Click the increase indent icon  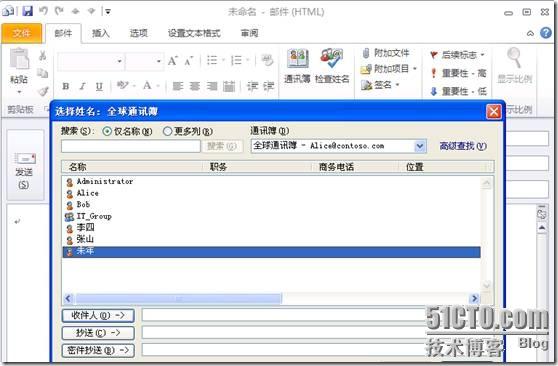269,86
